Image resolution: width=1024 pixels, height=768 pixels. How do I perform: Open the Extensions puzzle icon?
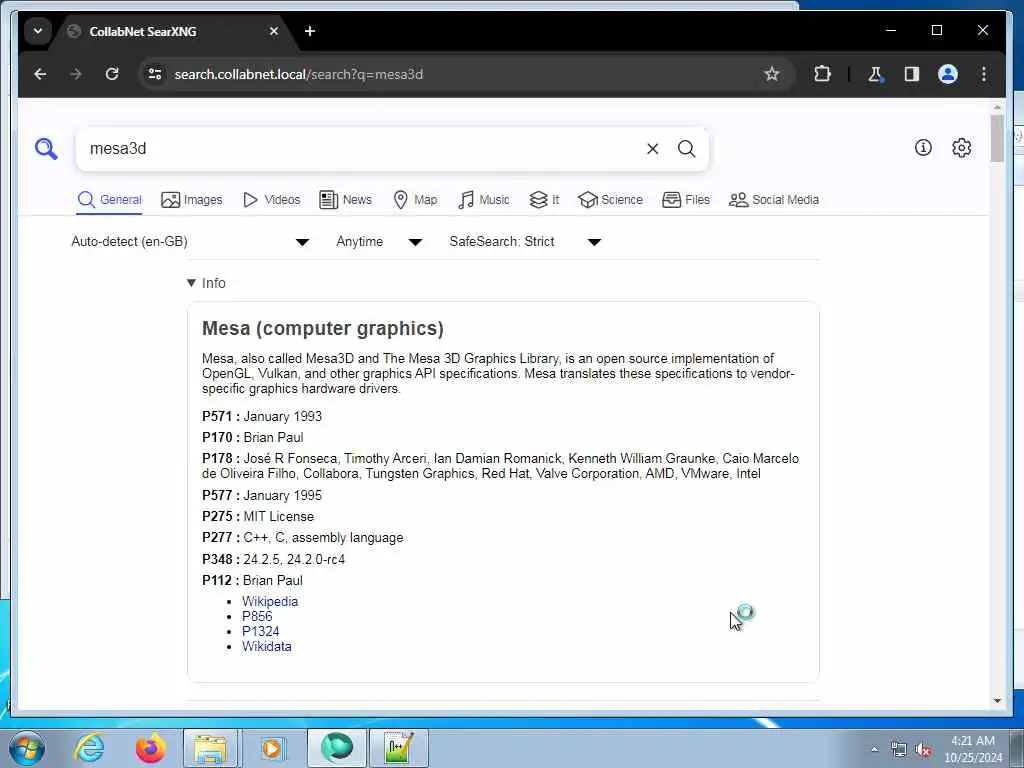(x=822, y=74)
